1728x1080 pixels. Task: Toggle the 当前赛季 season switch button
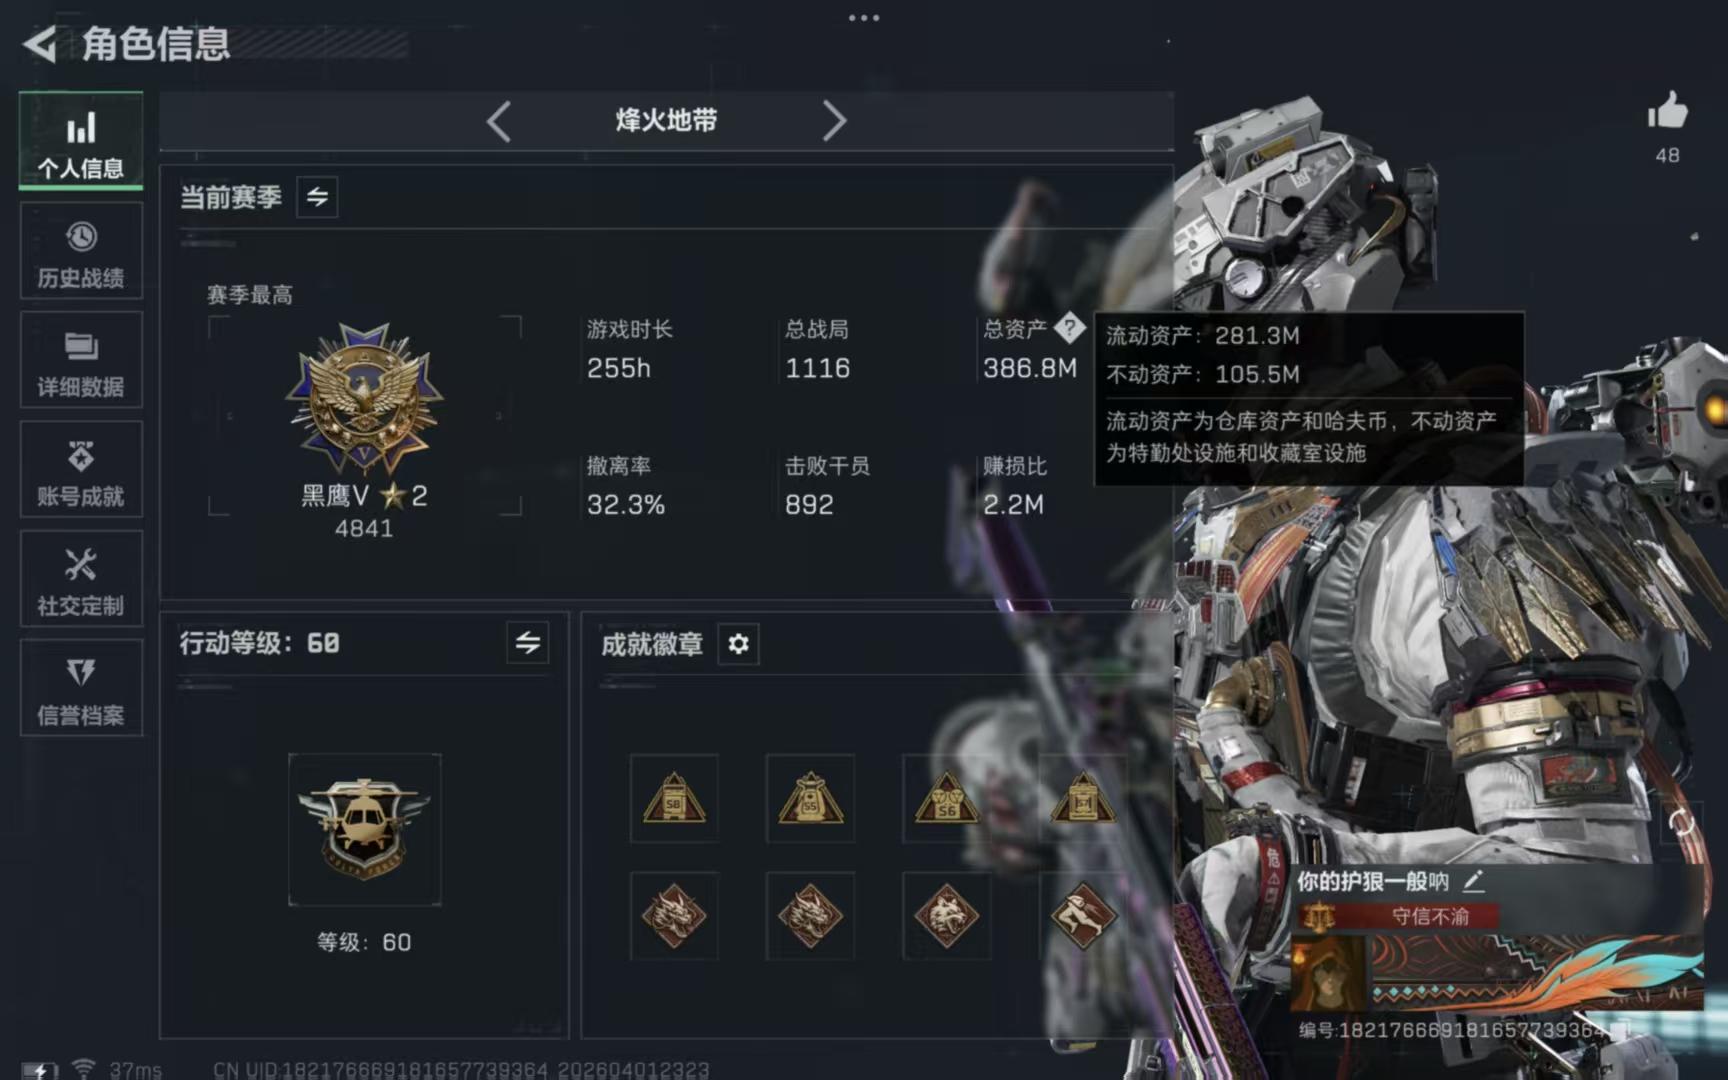(x=317, y=197)
